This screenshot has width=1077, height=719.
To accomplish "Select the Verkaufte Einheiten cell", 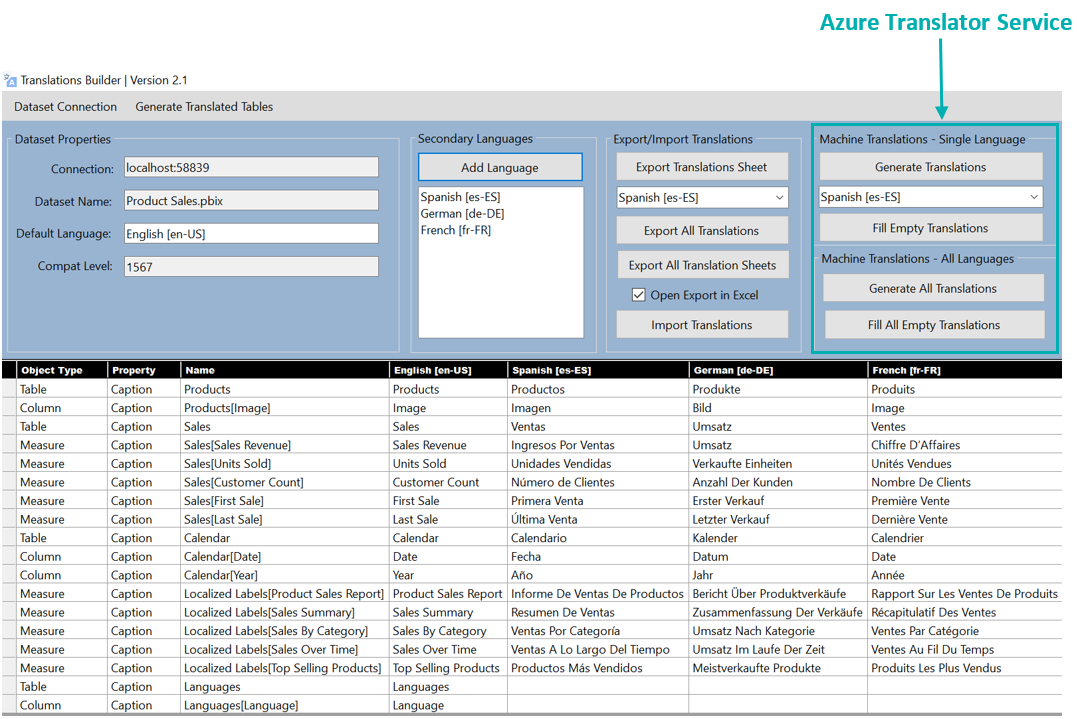I will click(778, 464).
